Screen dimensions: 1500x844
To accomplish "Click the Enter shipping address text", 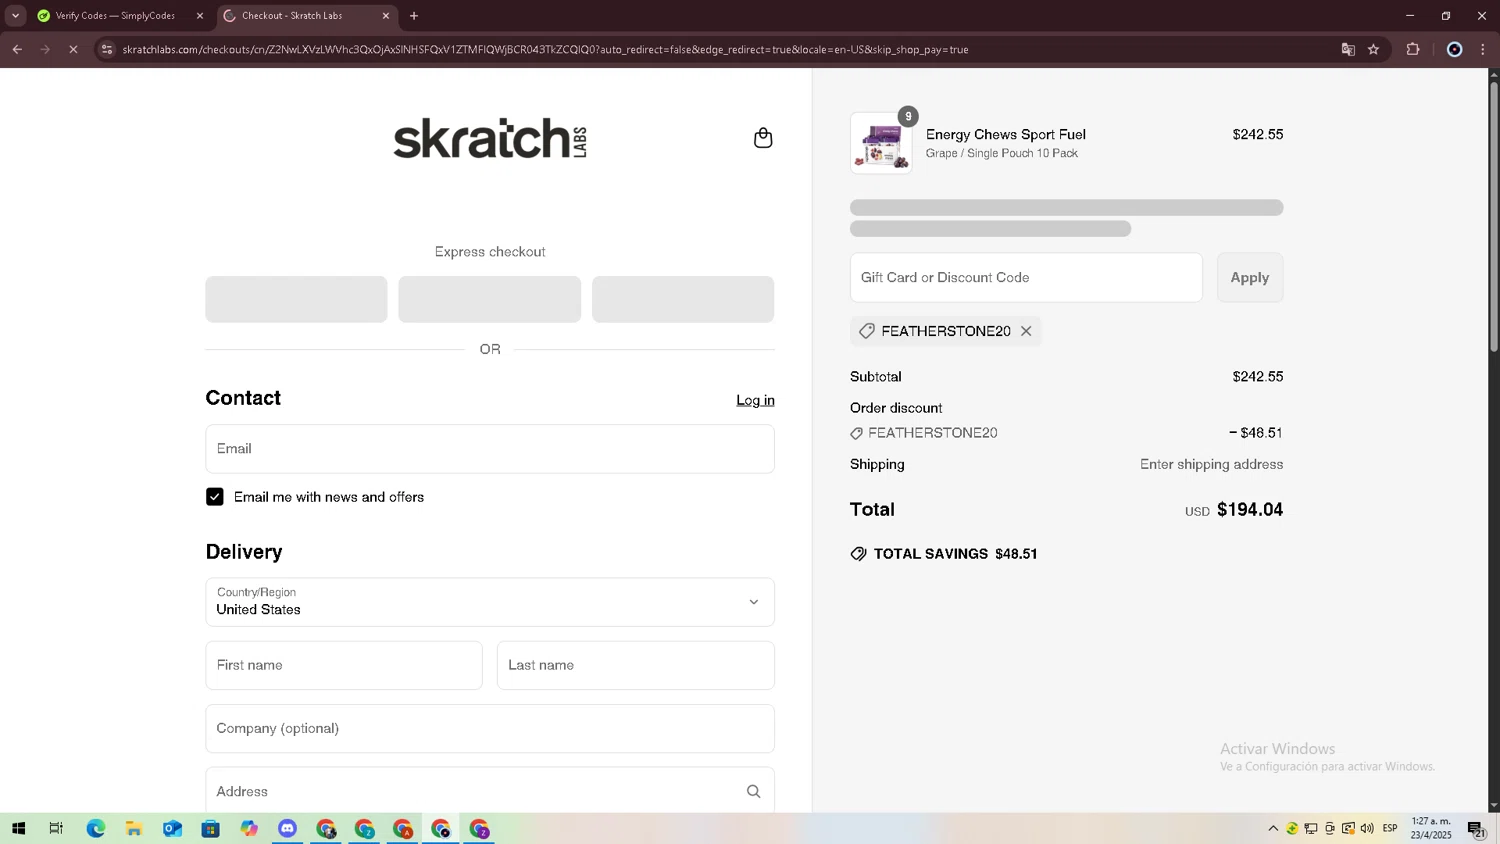I will (1212, 464).
